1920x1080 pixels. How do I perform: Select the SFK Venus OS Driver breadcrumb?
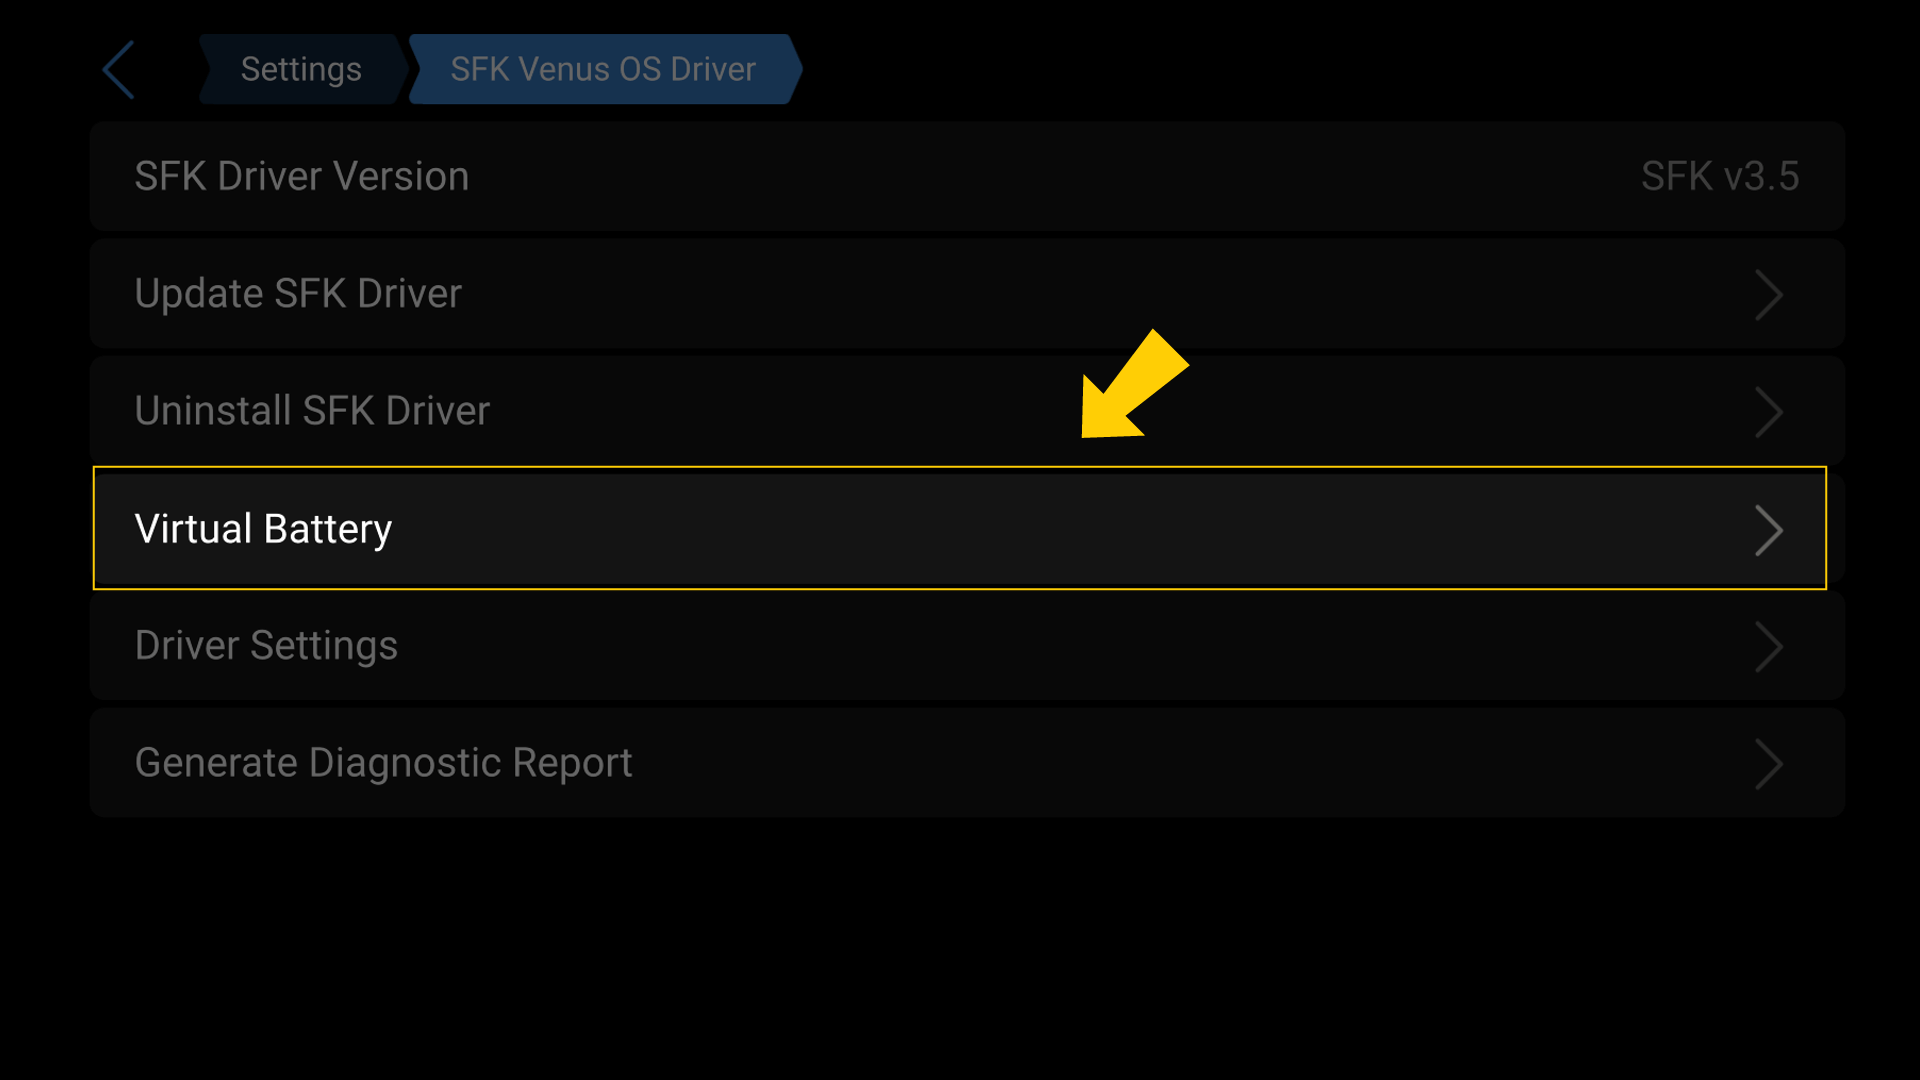click(603, 69)
